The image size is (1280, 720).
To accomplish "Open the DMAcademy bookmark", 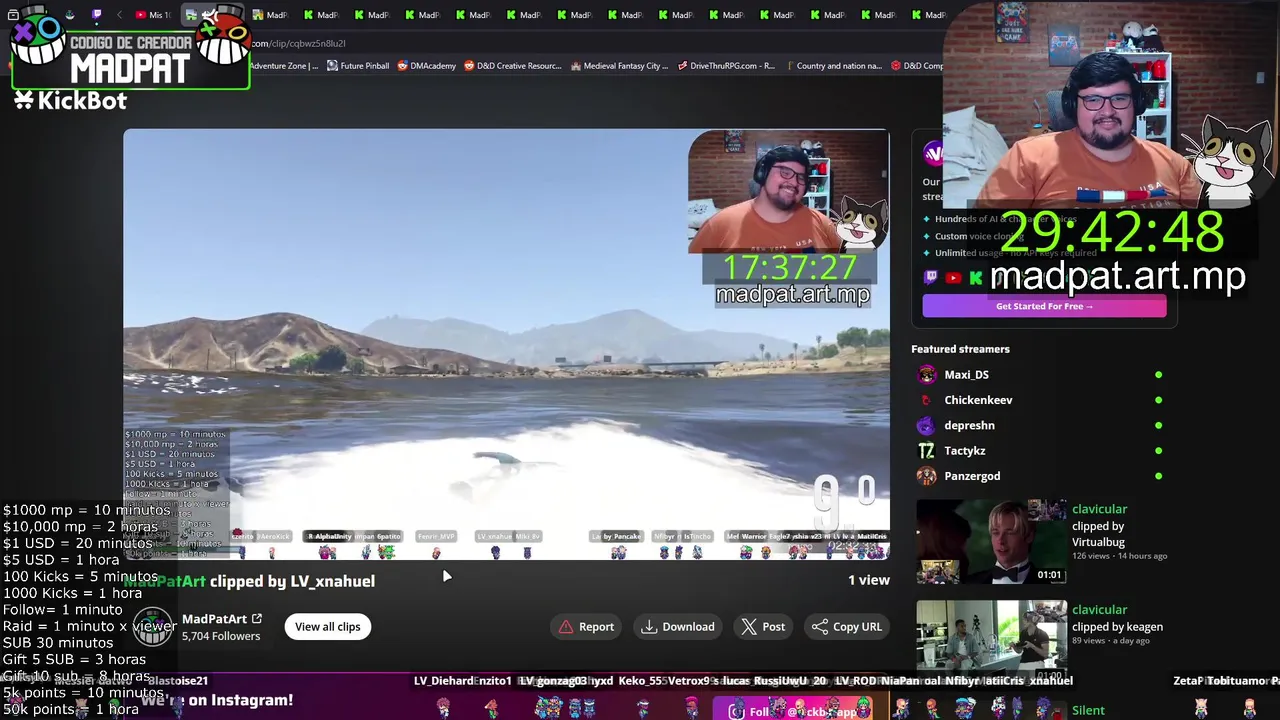I will [x=427, y=66].
